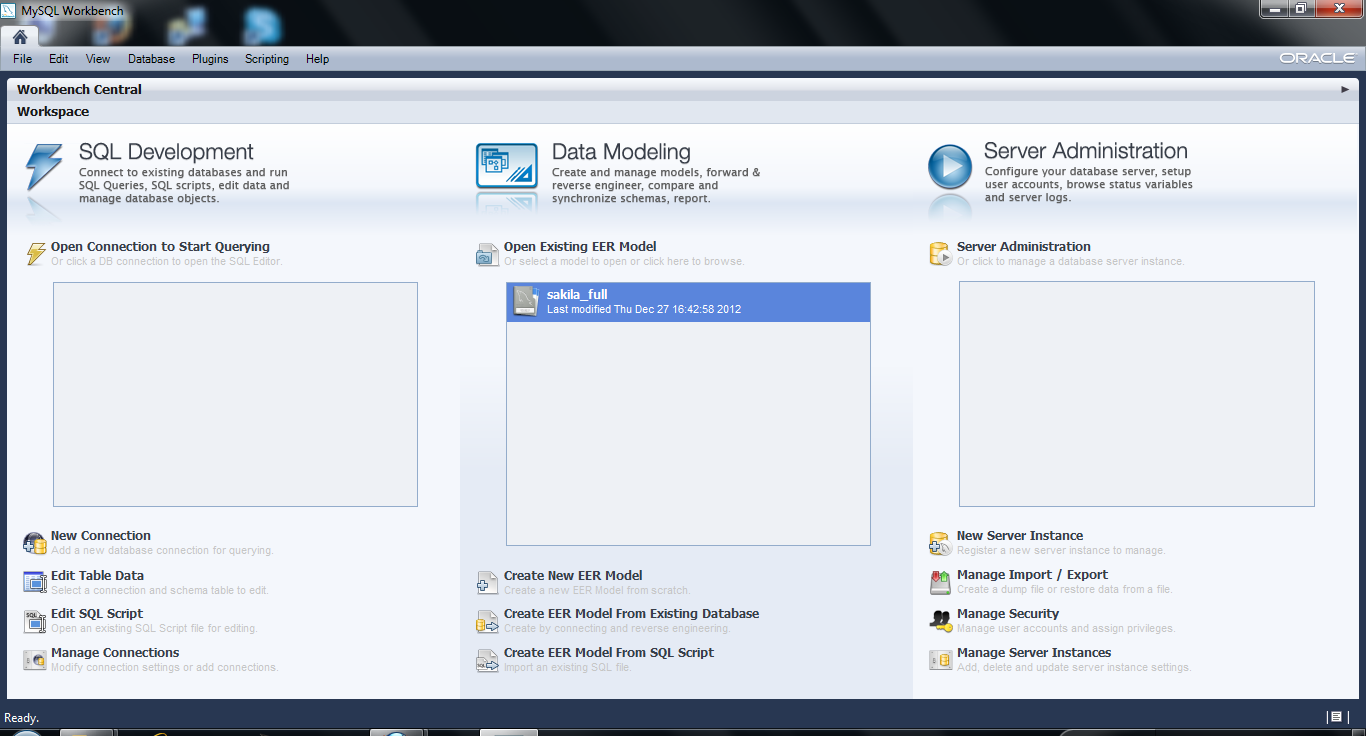Screen dimensions: 1366x736
Task: Click the output panel icon in status bar
Action: pyautogui.click(x=1335, y=717)
